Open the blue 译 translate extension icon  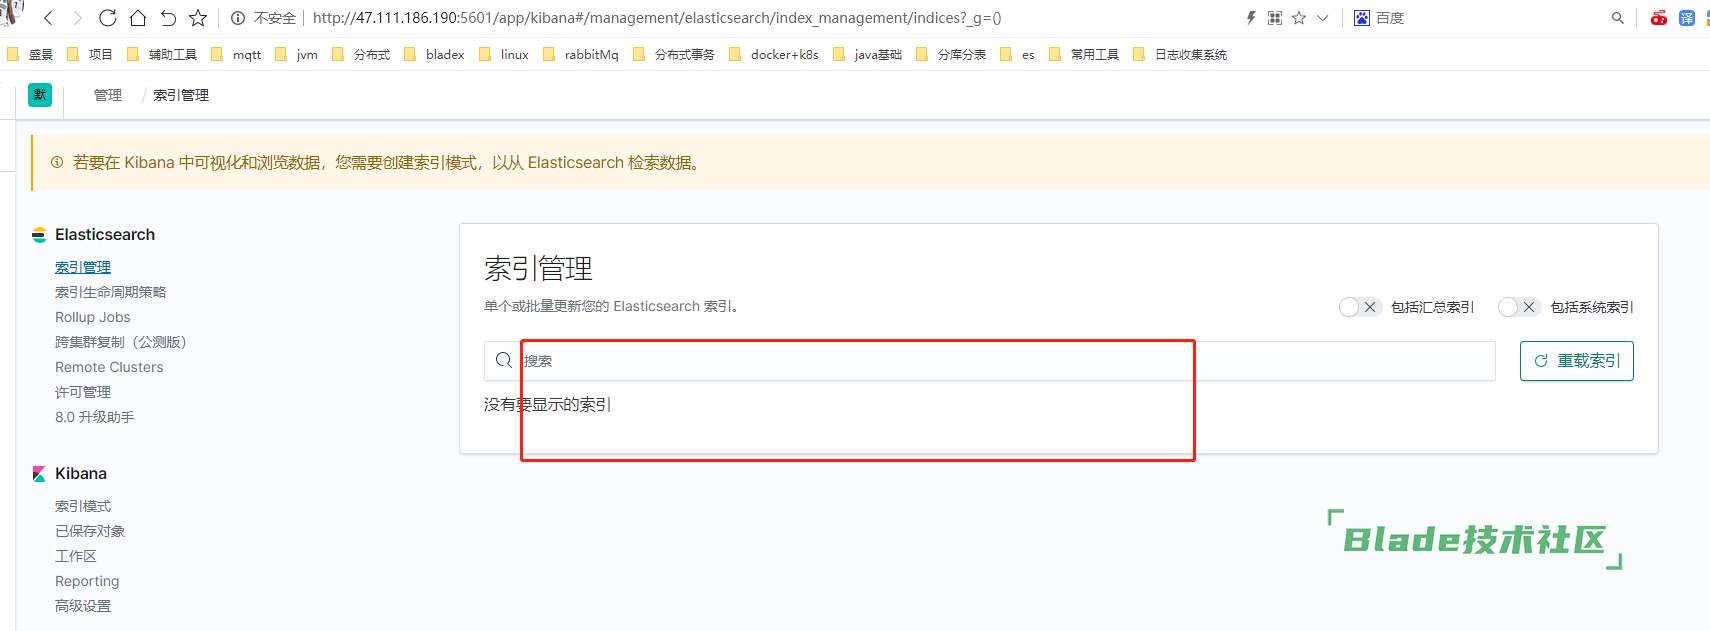[x=1687, y=18]
